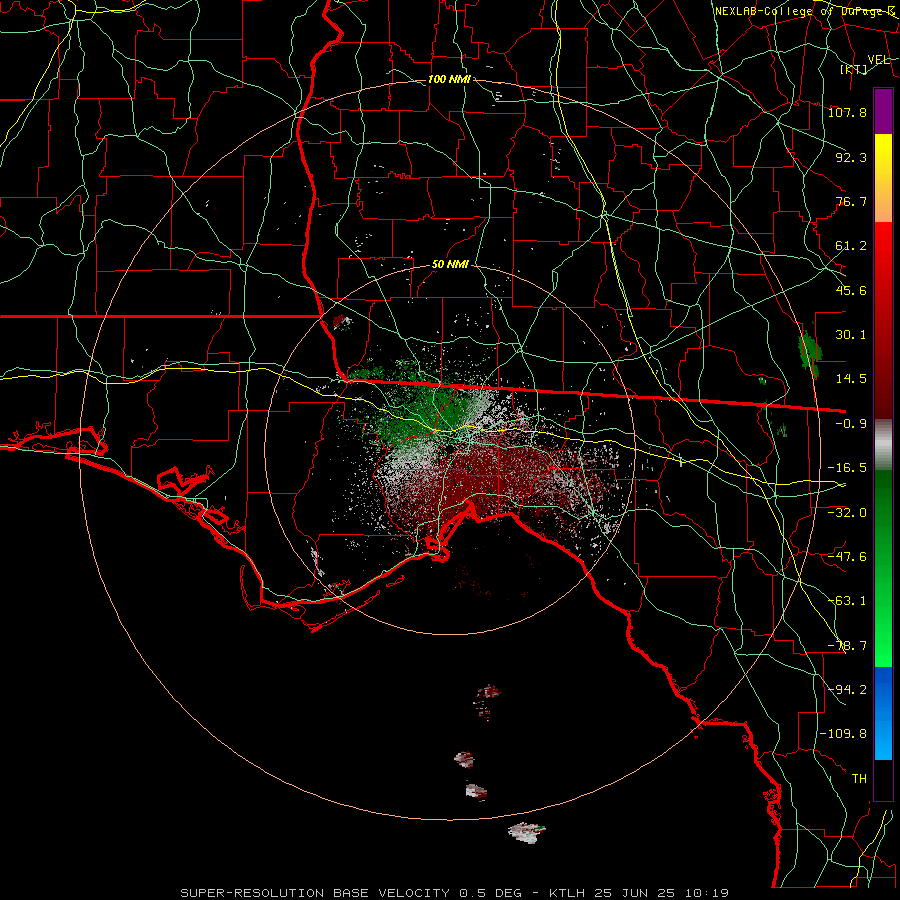Select the -47.6 velocity scale value
Viewport: 900px width, 900px height.
[847, 557]
